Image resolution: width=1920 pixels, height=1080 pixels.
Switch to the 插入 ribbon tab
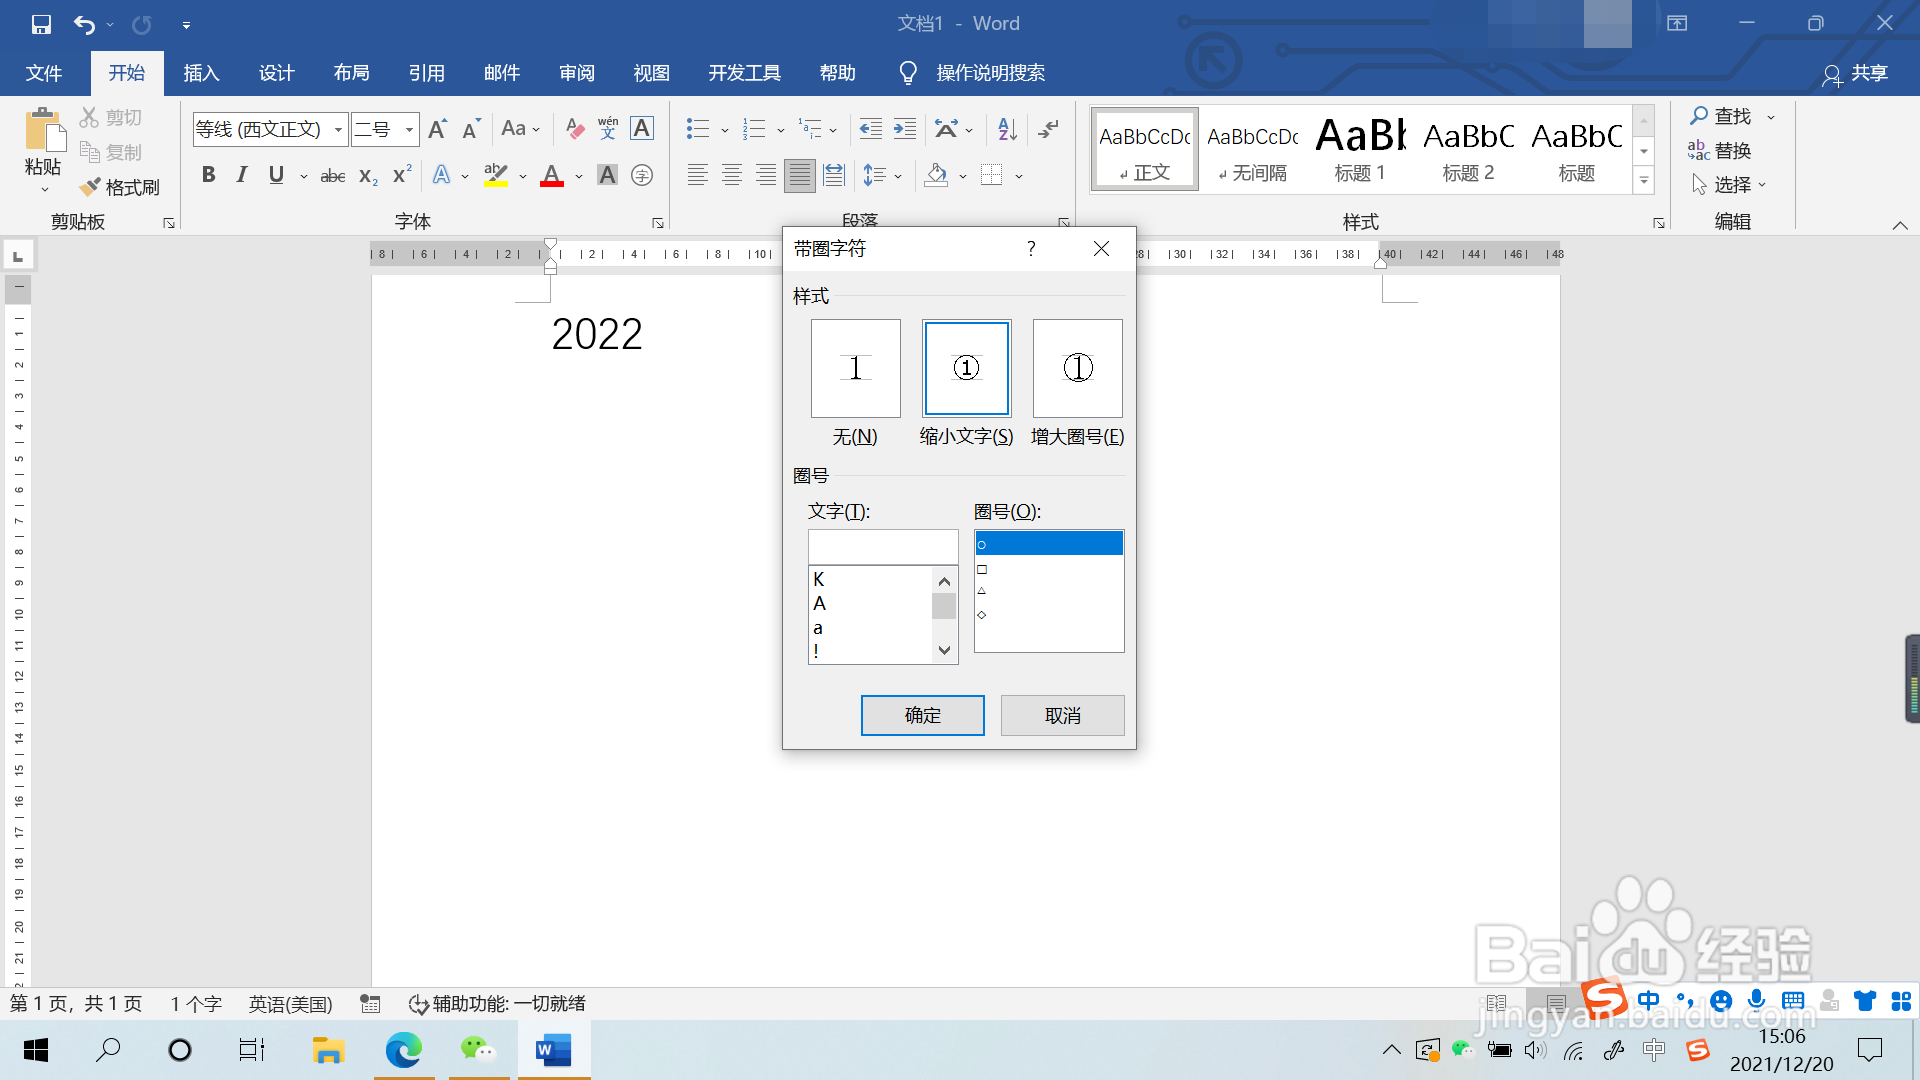(x=201, y=73)
